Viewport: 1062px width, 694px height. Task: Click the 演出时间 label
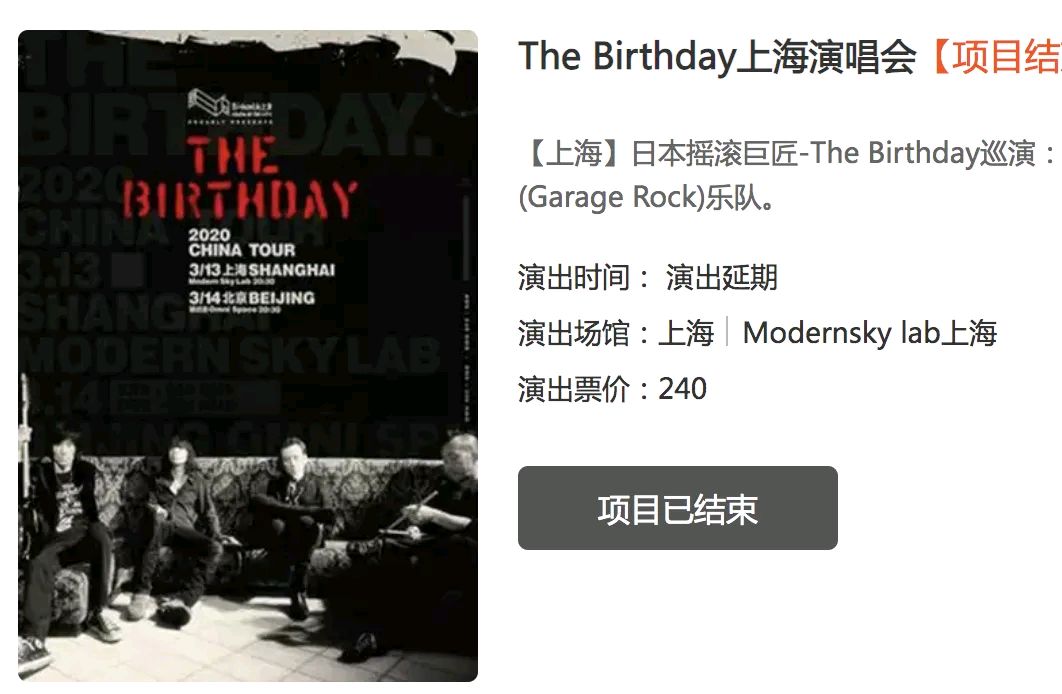tap(574, 278)
